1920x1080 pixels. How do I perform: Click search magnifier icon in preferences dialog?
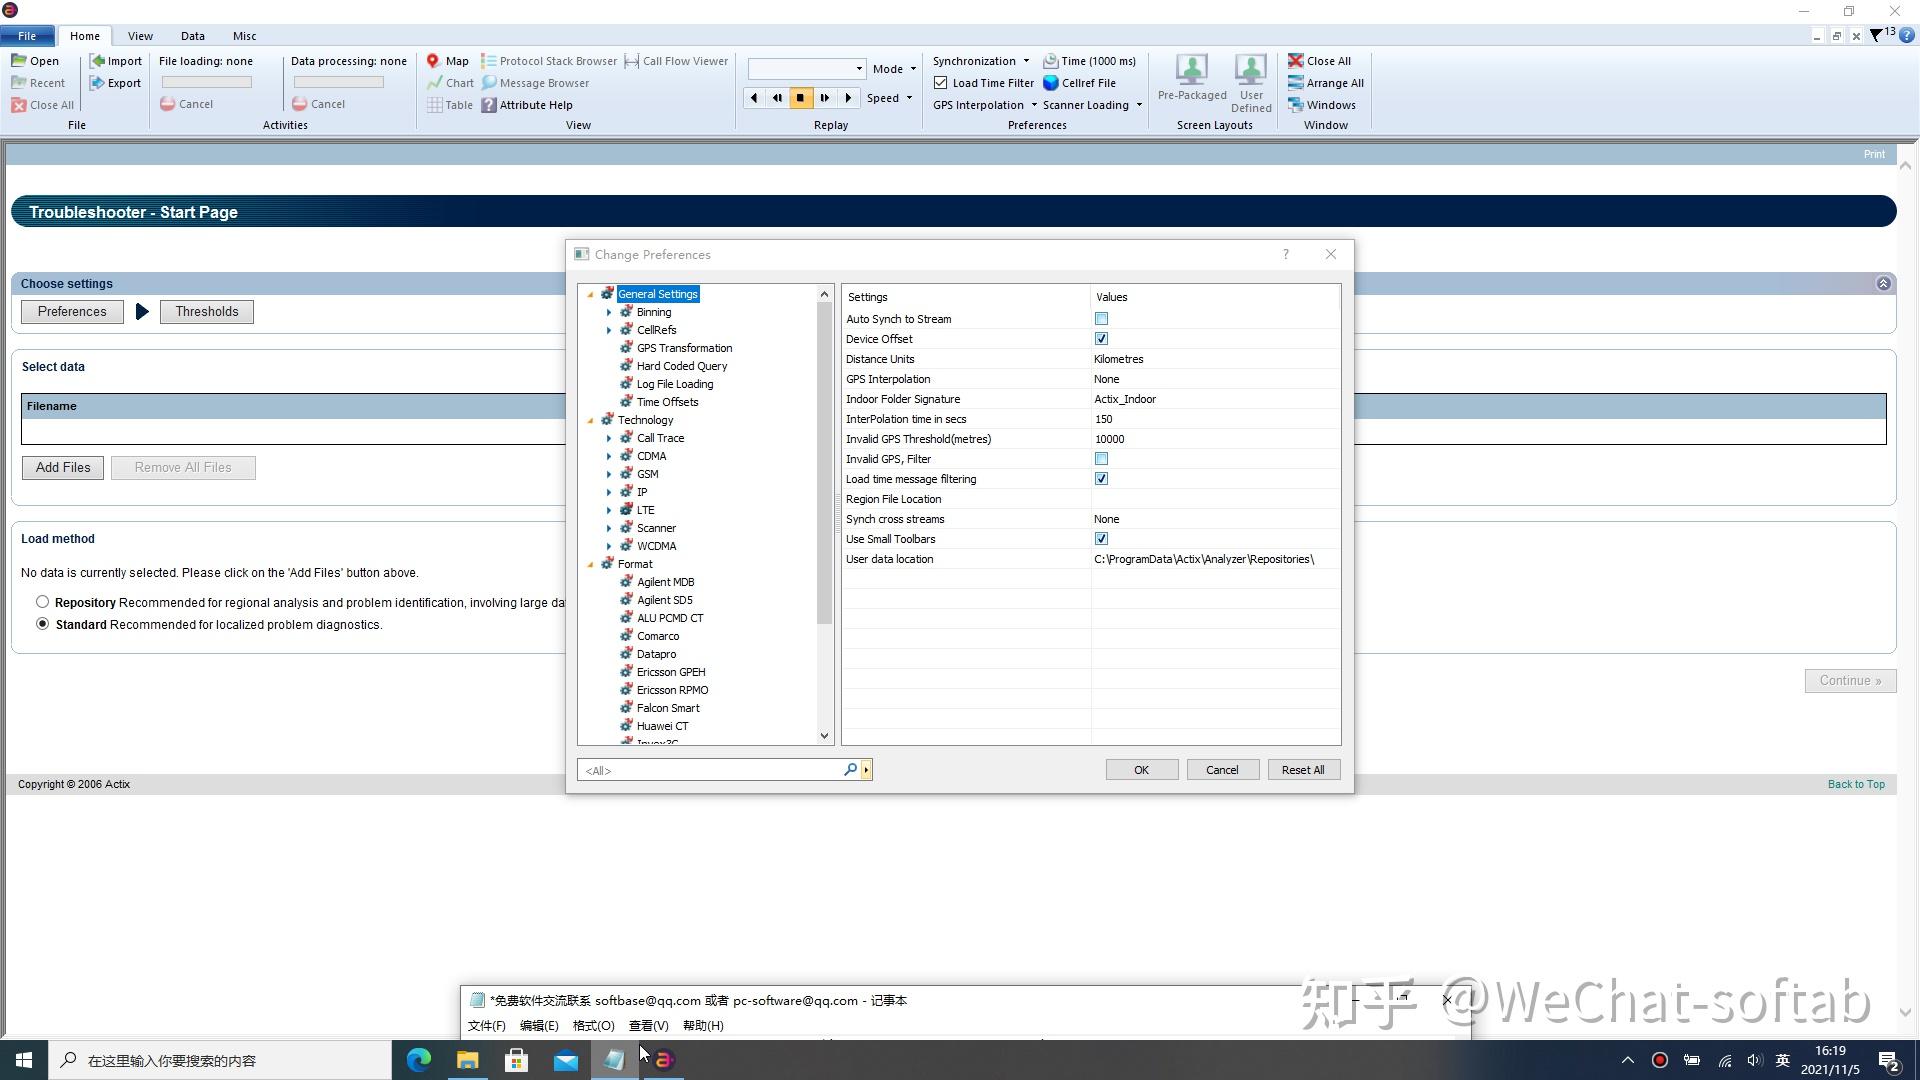coord(850,770)
